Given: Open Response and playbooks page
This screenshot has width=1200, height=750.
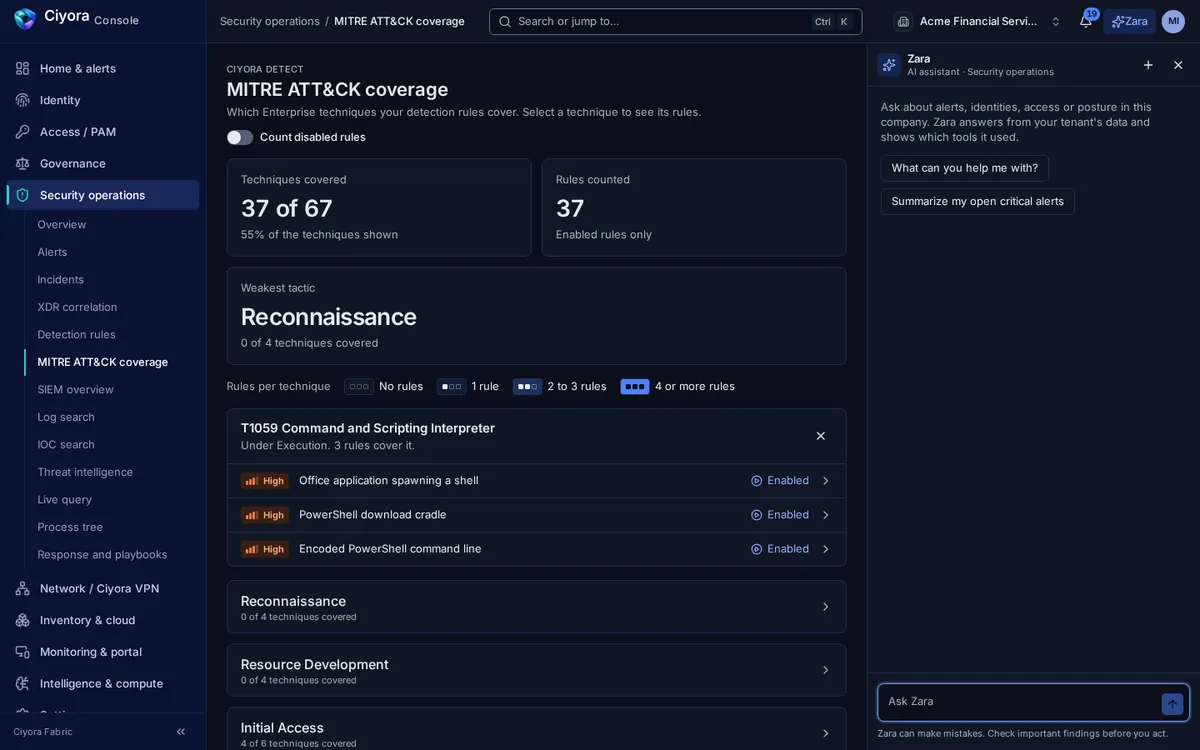Looking at the screenshot, I should 102,555.
